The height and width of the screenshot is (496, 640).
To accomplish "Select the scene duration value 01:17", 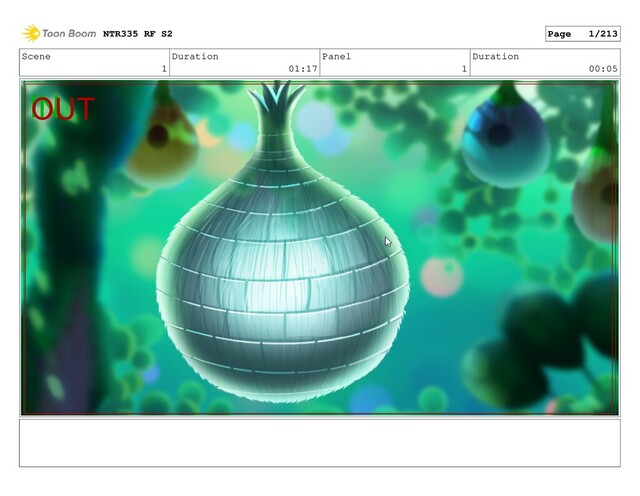I will (303, 69).
